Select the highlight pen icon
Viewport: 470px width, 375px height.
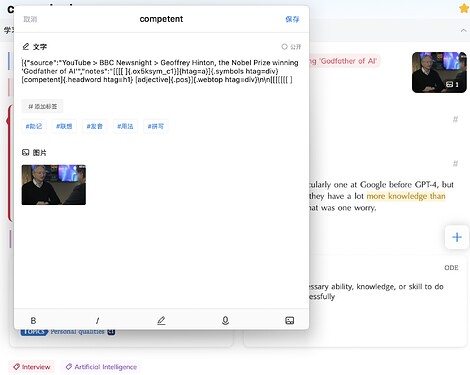tap(161, 321)
